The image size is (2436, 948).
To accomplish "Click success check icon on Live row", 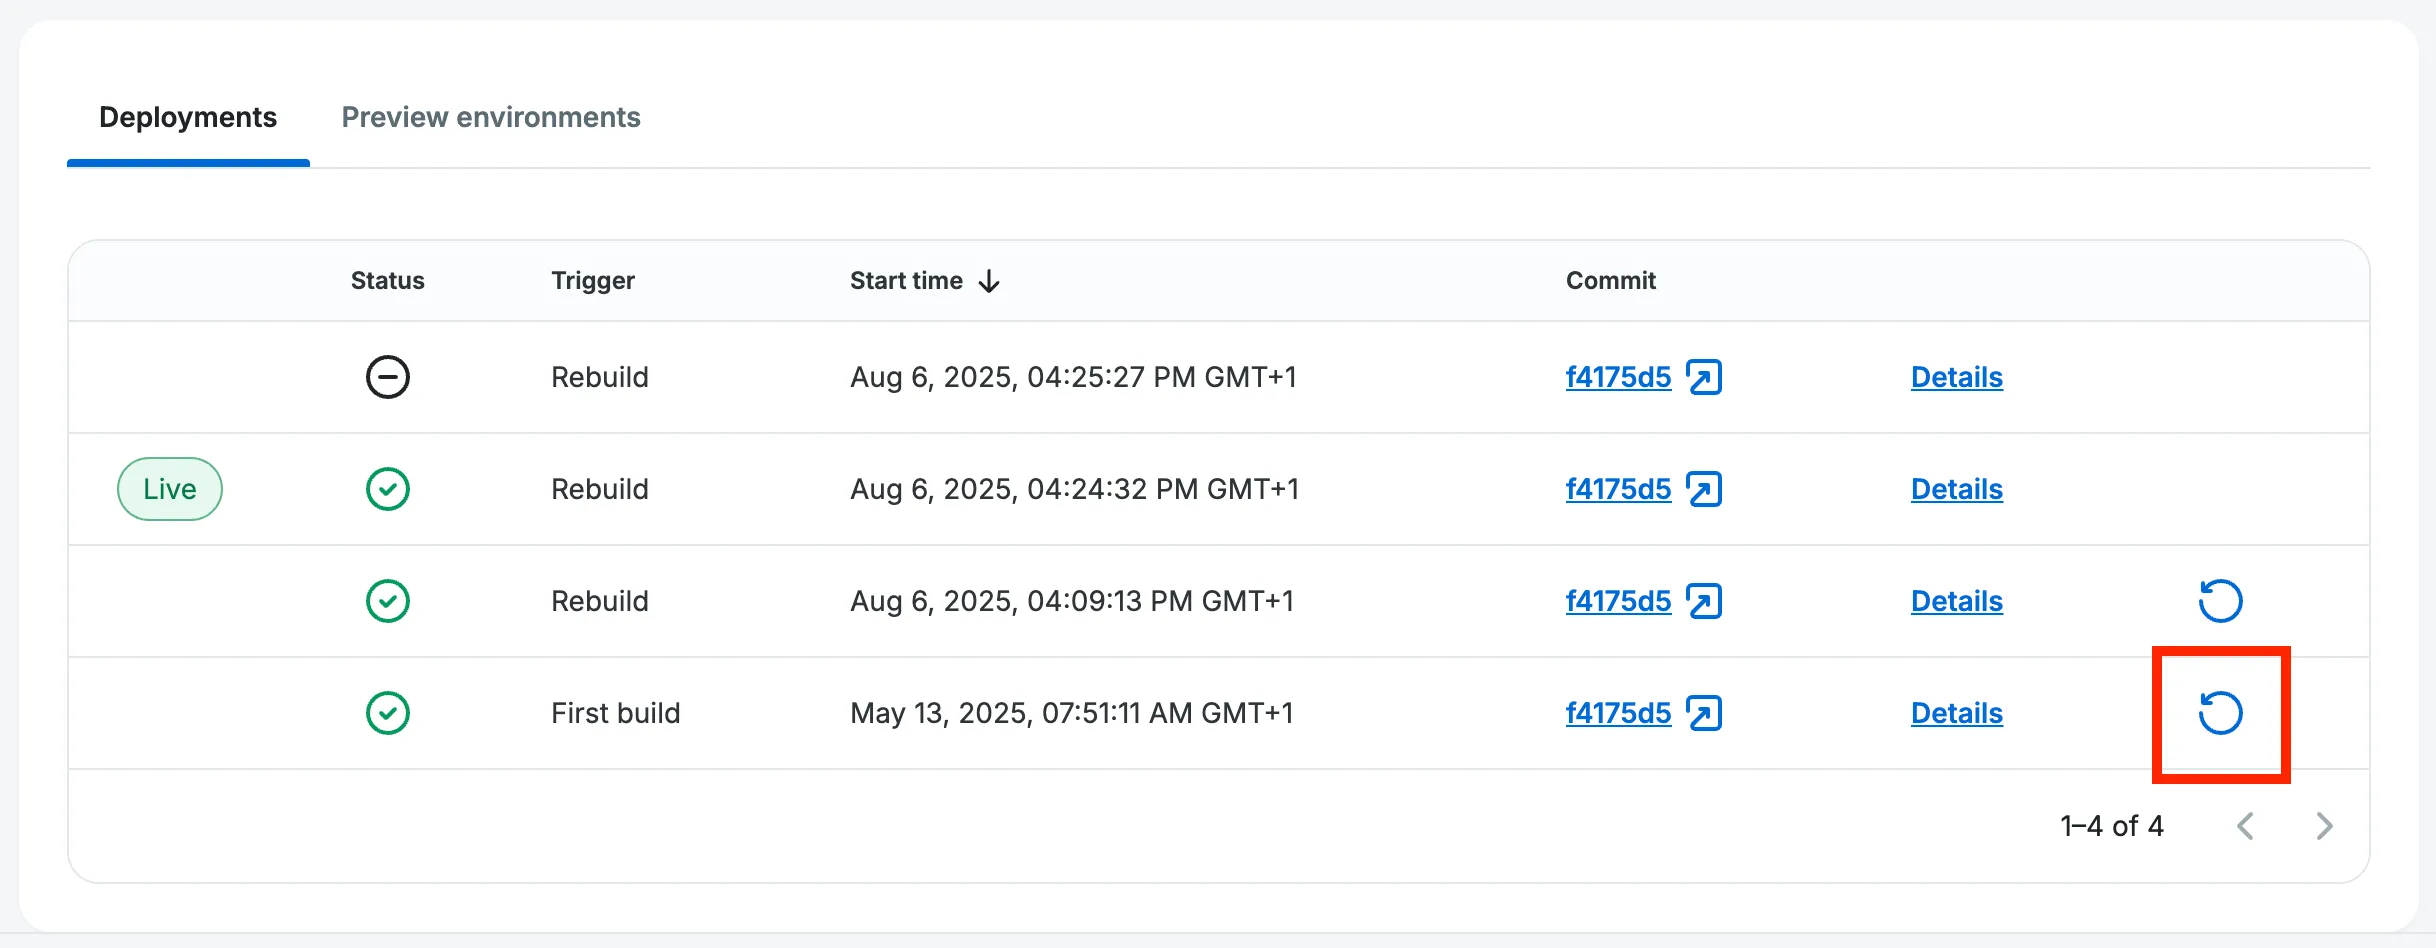I will pos(388,489).
